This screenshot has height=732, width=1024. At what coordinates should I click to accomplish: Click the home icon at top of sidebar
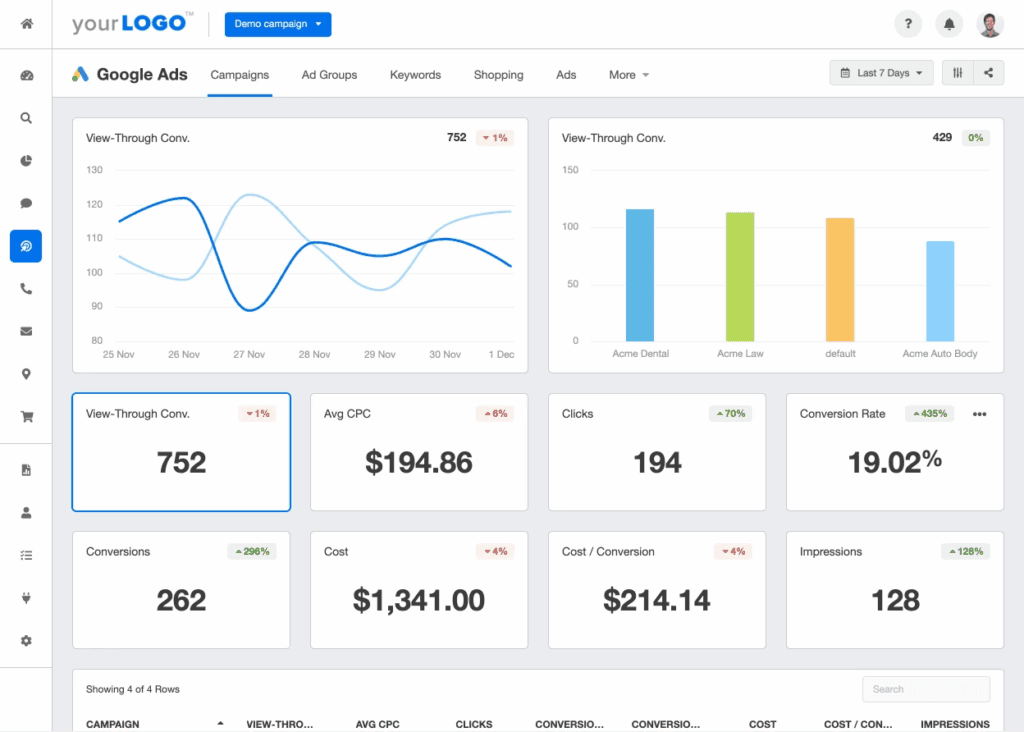point(25,23)
